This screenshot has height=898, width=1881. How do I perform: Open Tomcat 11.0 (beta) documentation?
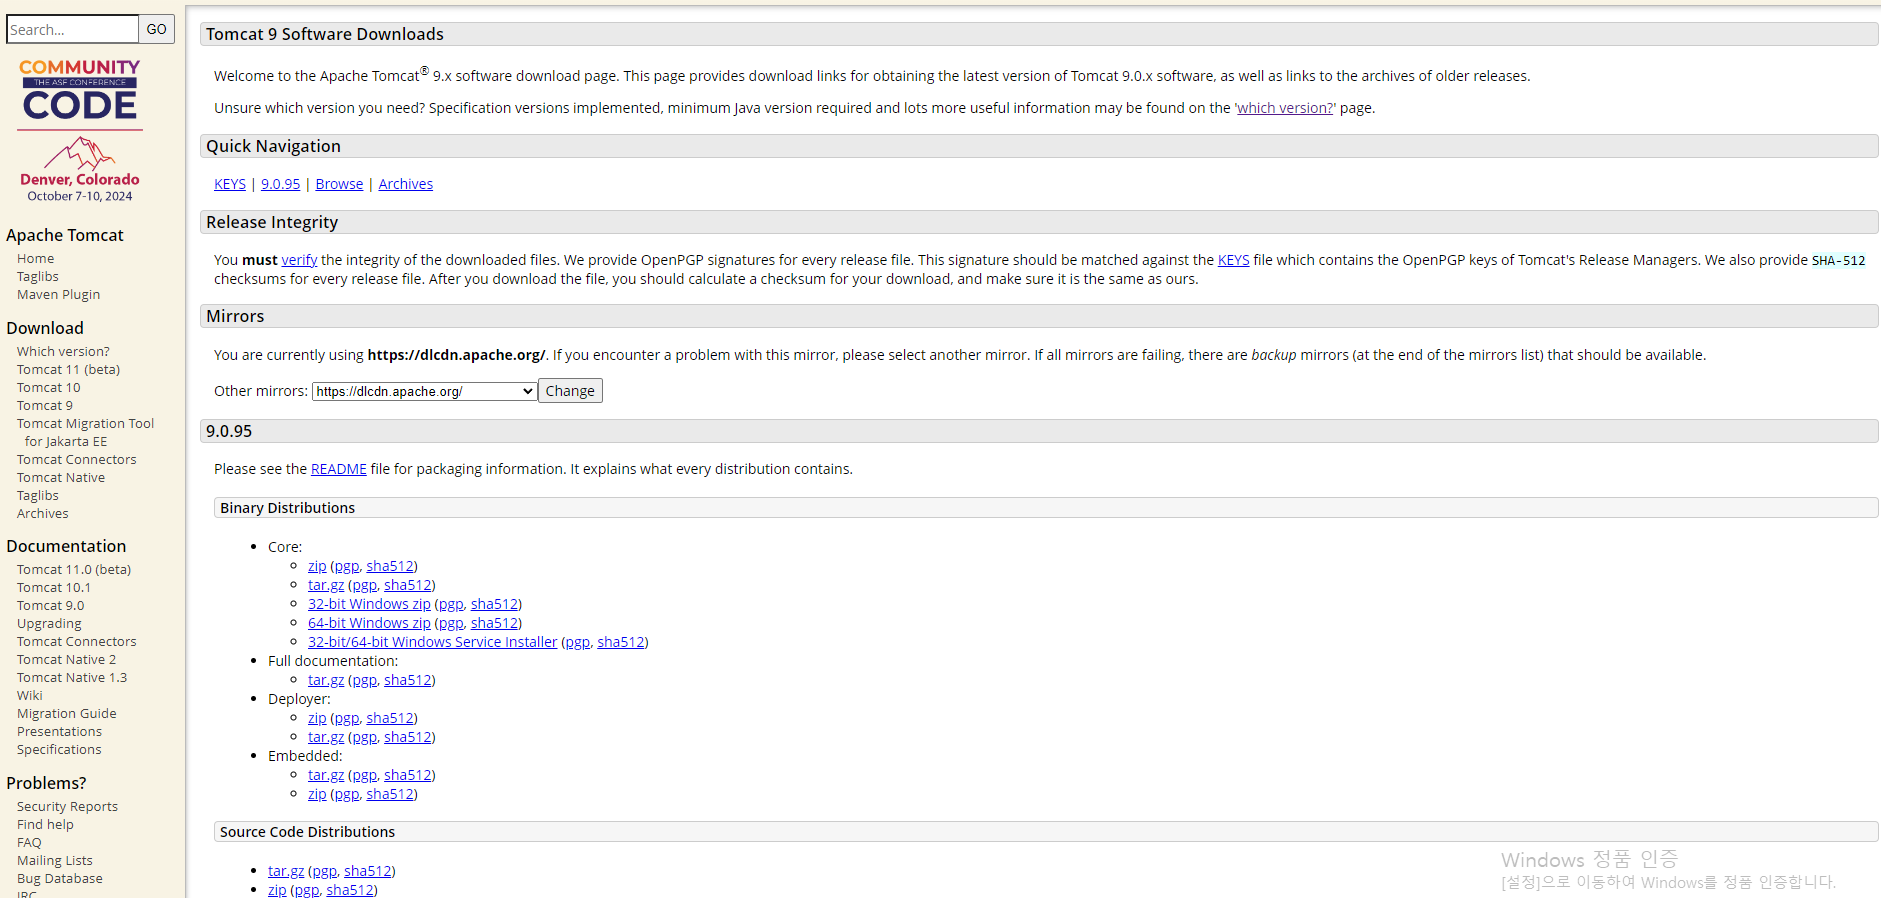click(74, 569)
